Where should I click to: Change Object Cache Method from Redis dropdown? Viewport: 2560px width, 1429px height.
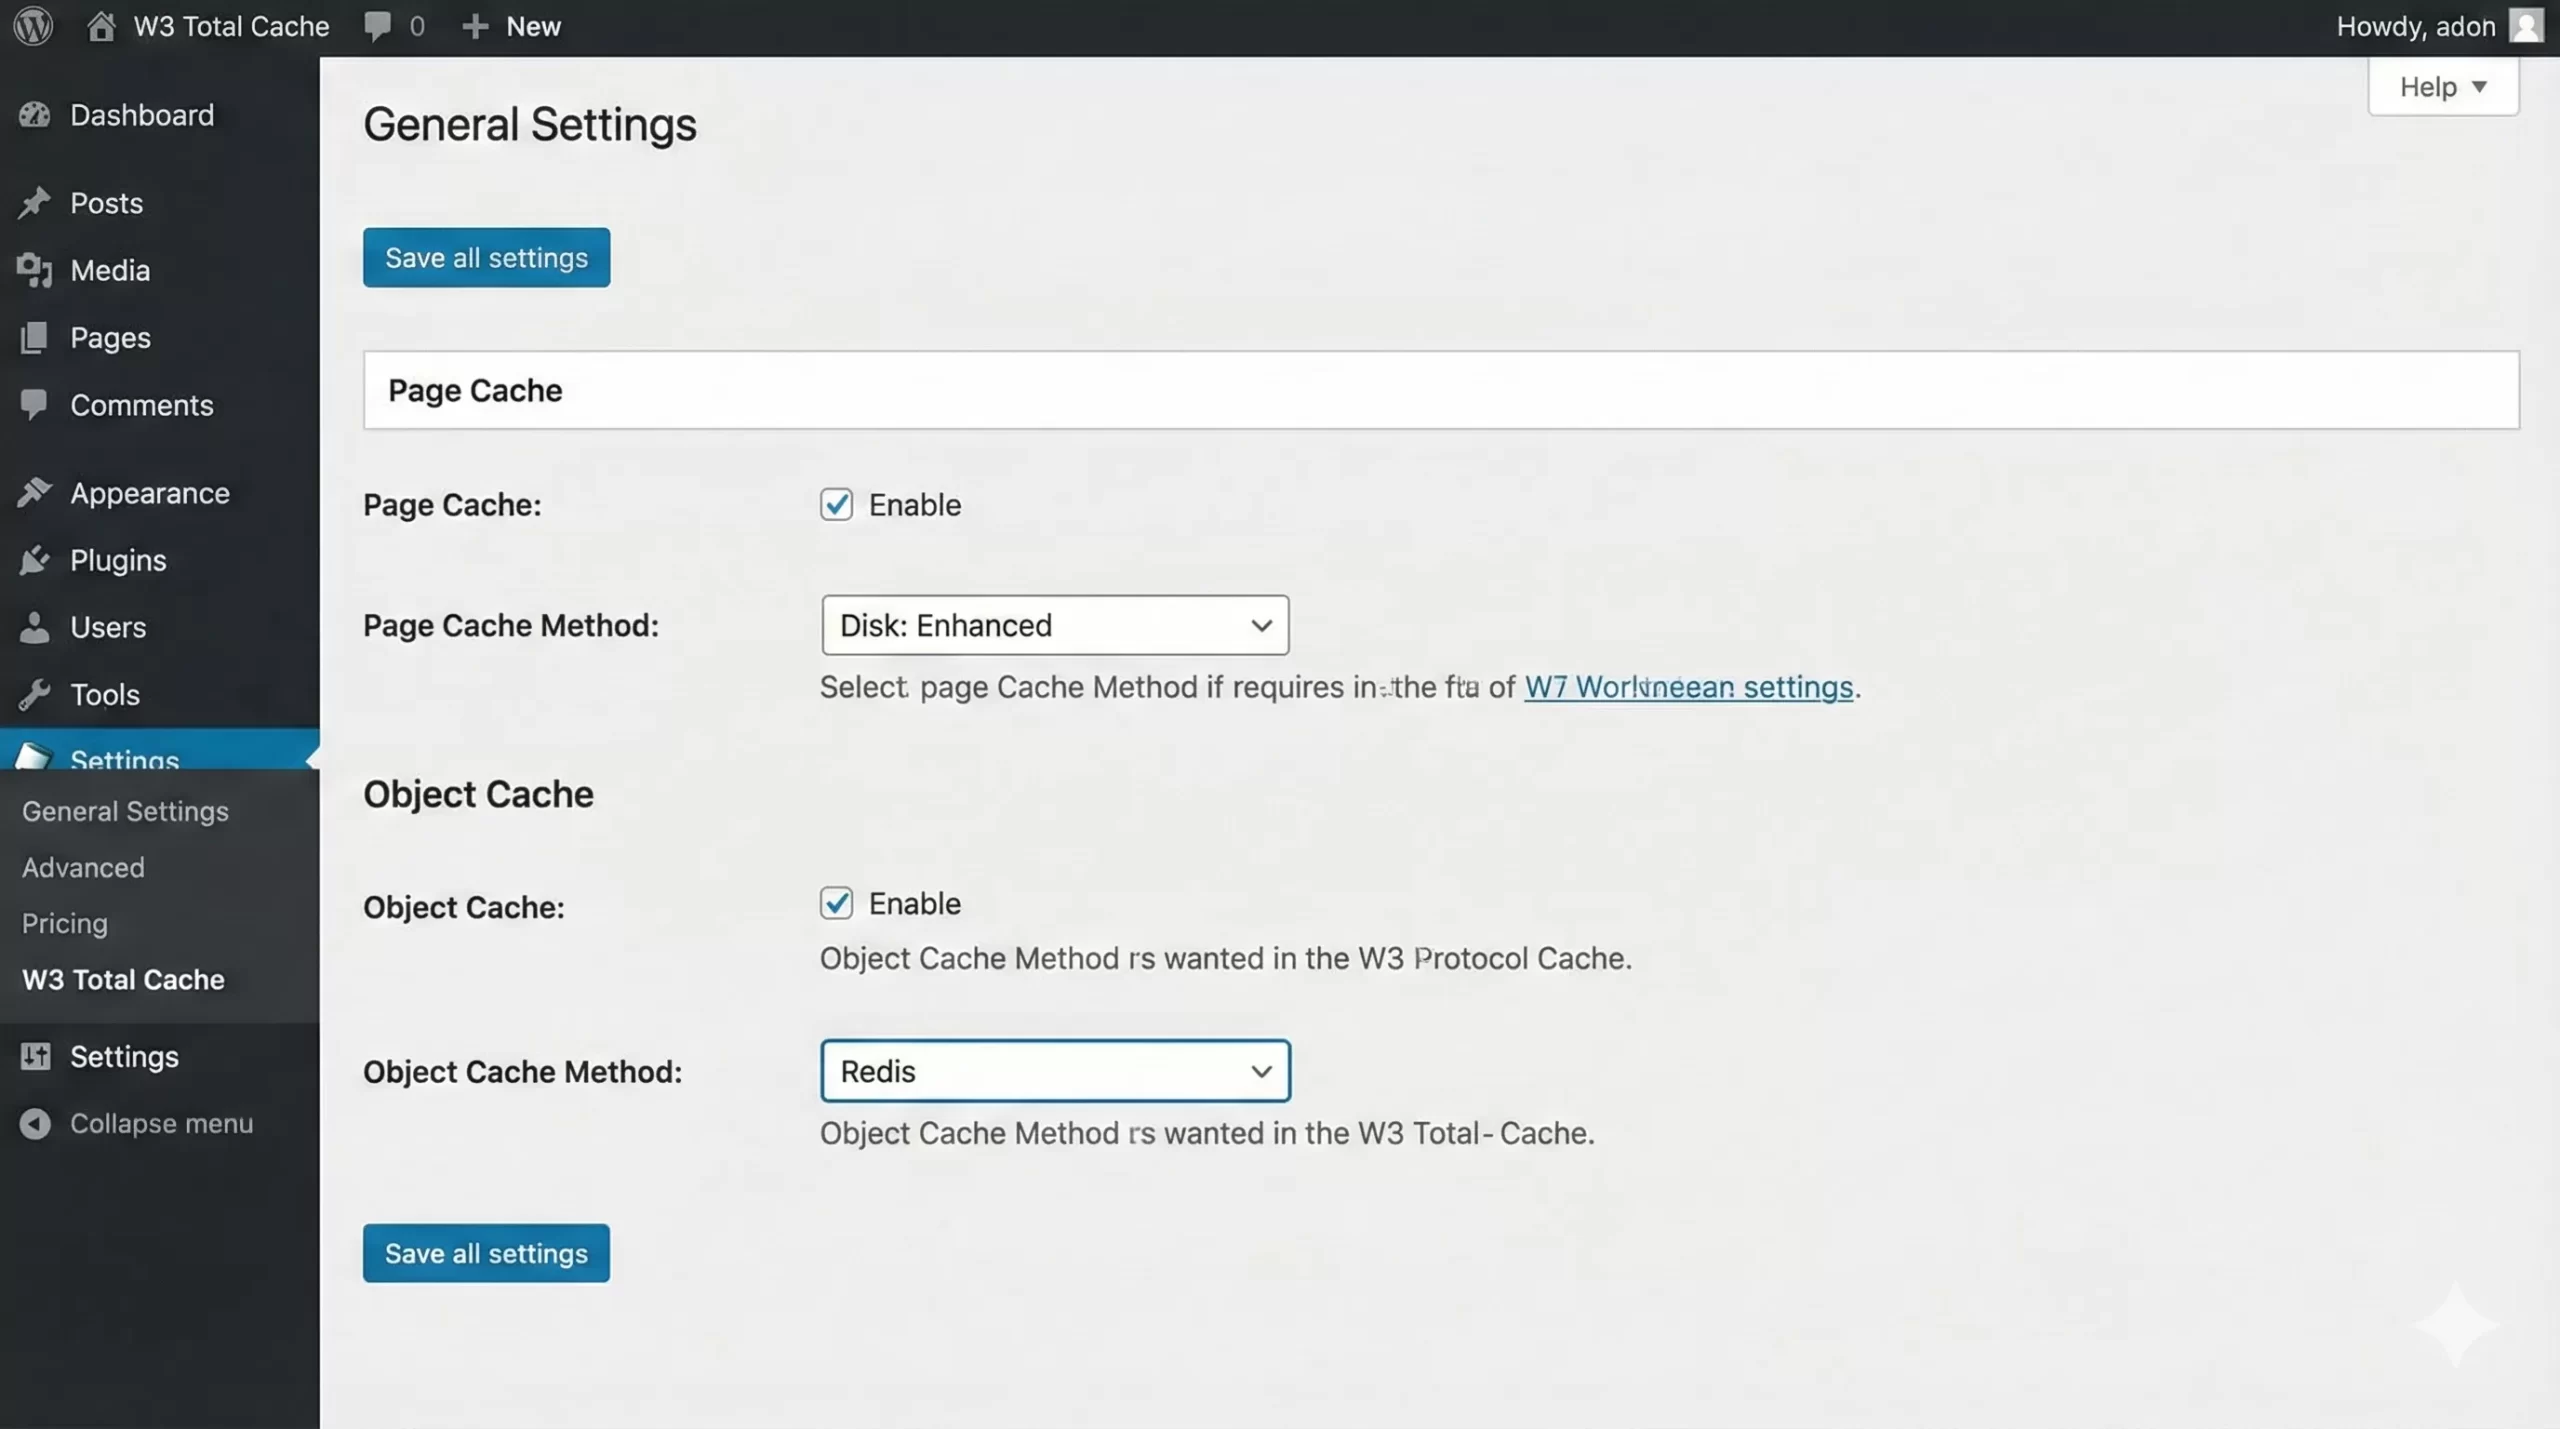coord(1054,1070)
